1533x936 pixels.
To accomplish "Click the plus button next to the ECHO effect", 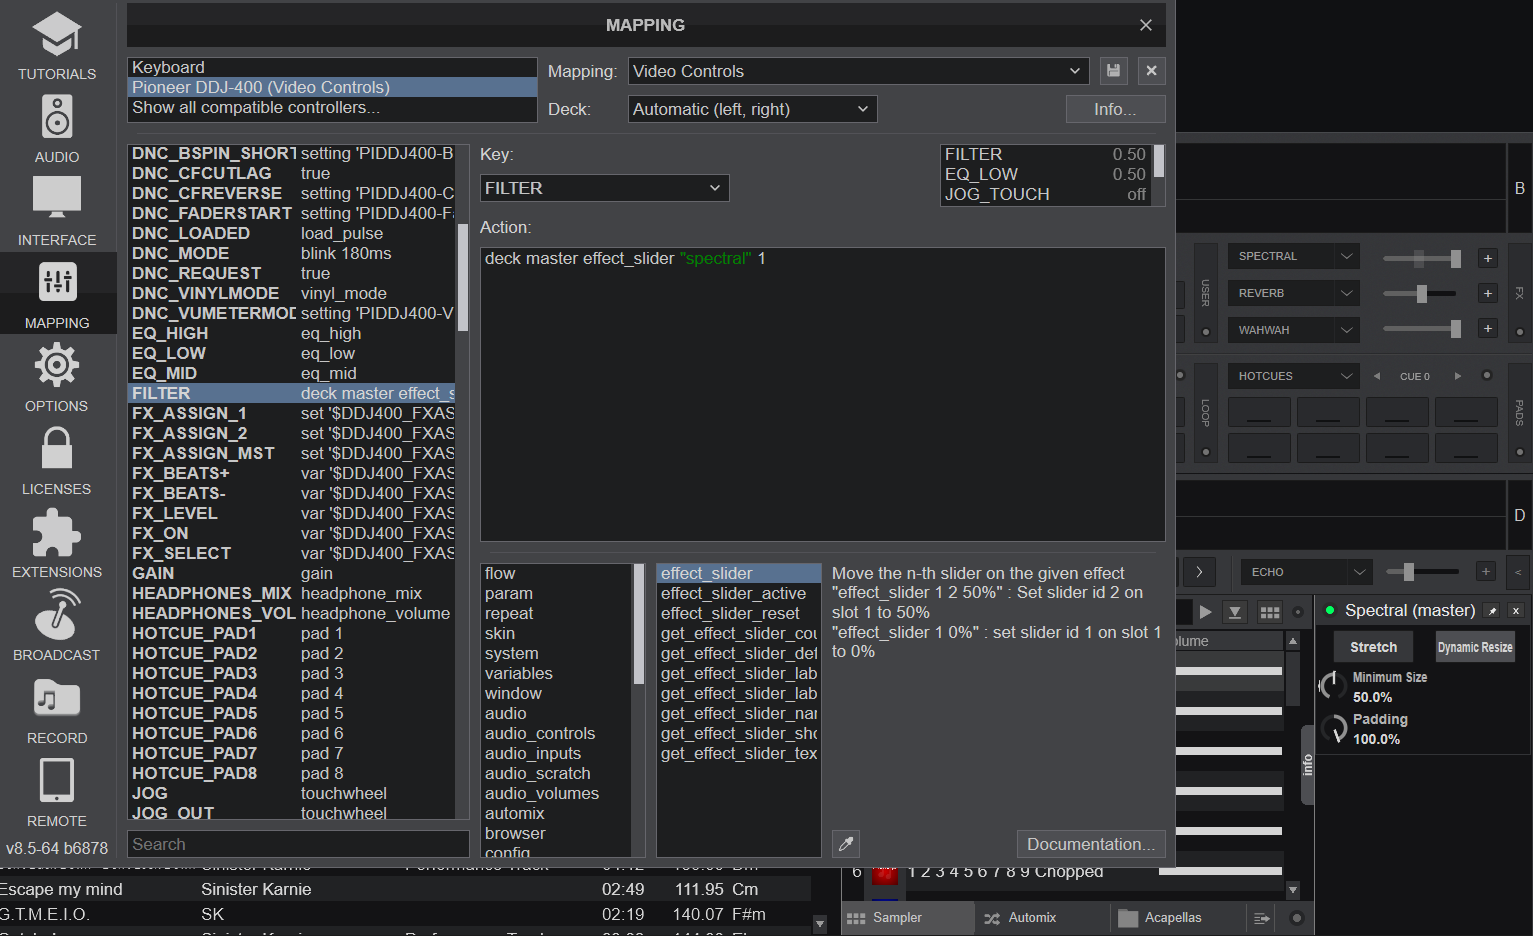I will (1486, 572).
